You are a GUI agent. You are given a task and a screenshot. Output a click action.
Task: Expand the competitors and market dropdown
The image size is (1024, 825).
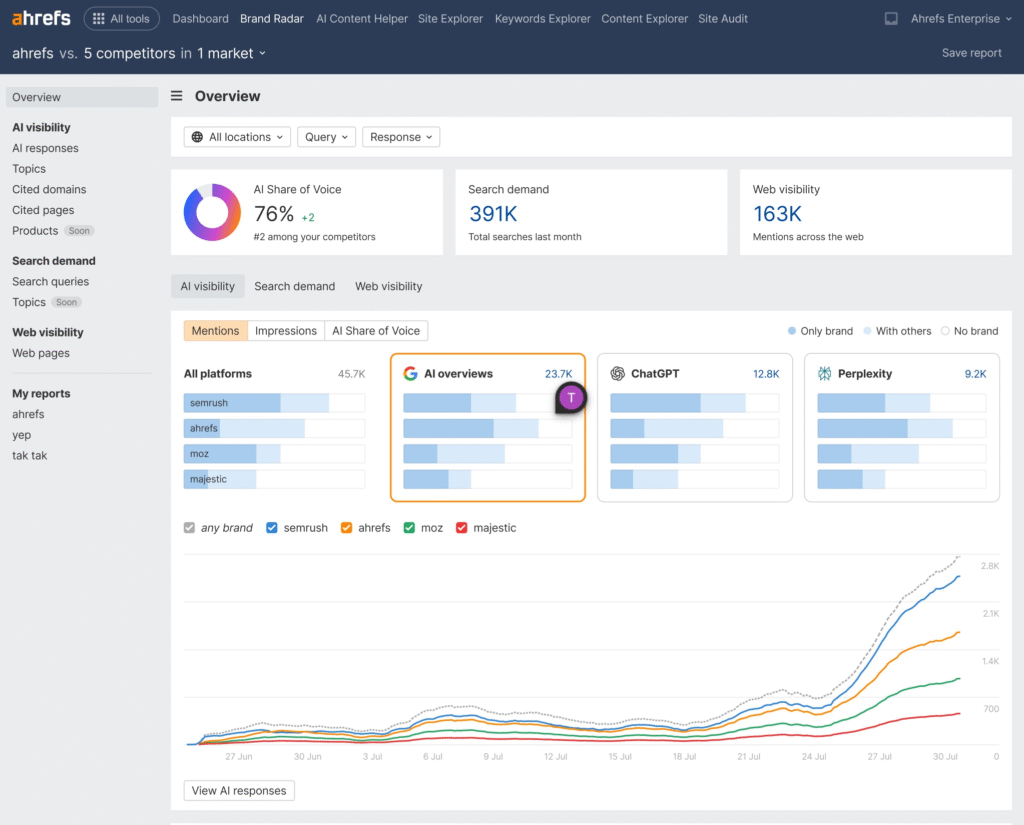[x=139, y=54]
